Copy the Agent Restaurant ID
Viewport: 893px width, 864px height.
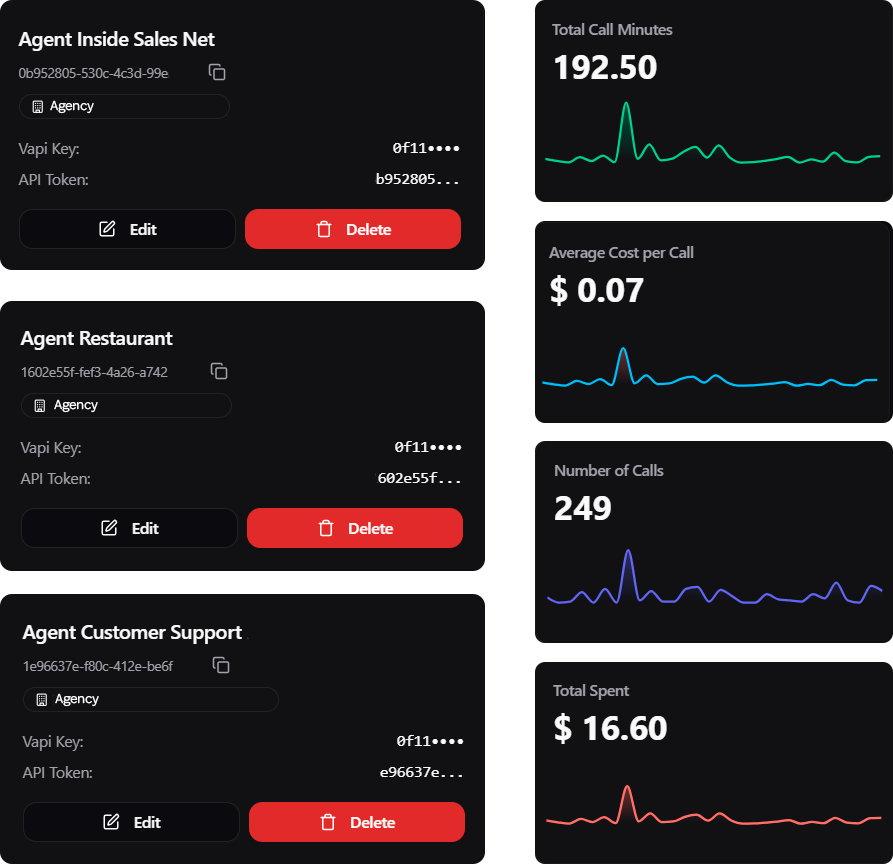point(219,371)
